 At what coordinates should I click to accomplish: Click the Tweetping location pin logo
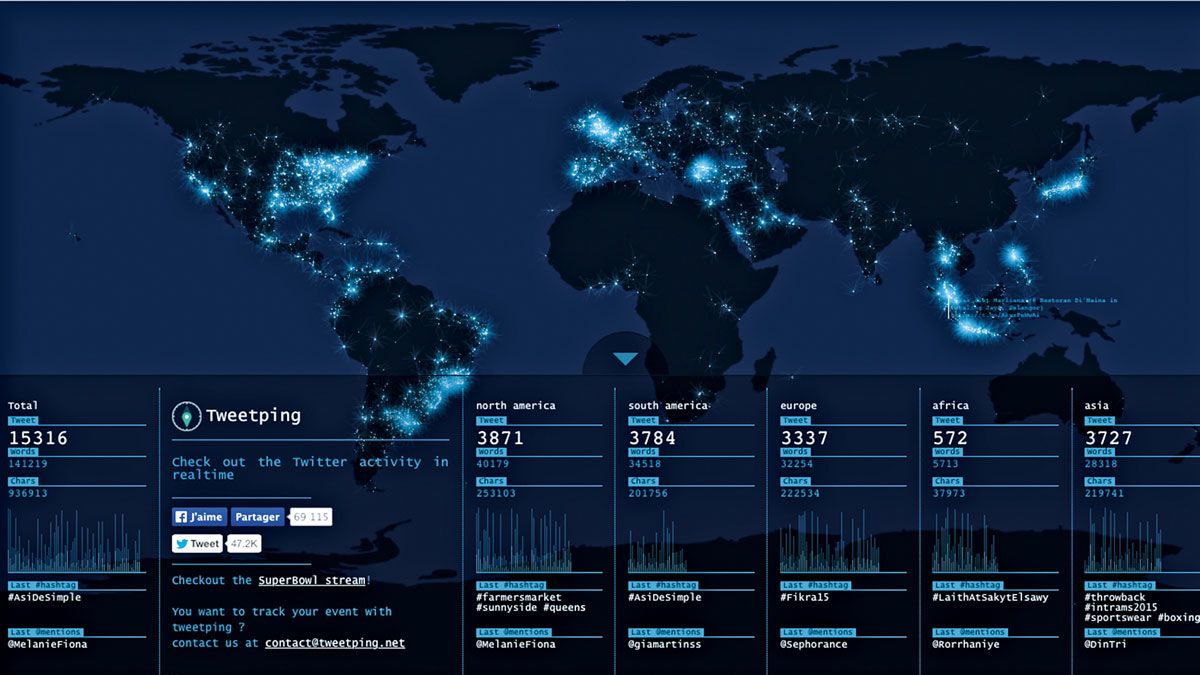point(186,416)
